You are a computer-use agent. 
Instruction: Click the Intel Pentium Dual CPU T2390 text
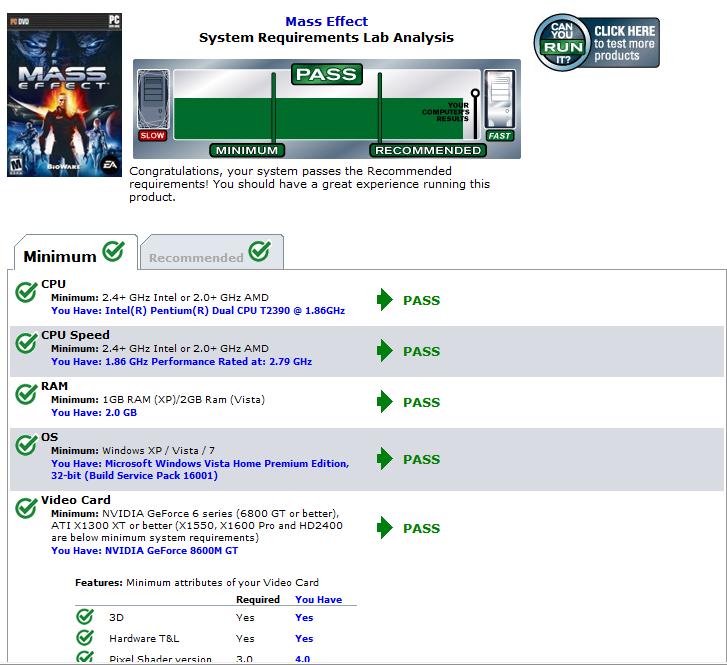tap(225, 311)
